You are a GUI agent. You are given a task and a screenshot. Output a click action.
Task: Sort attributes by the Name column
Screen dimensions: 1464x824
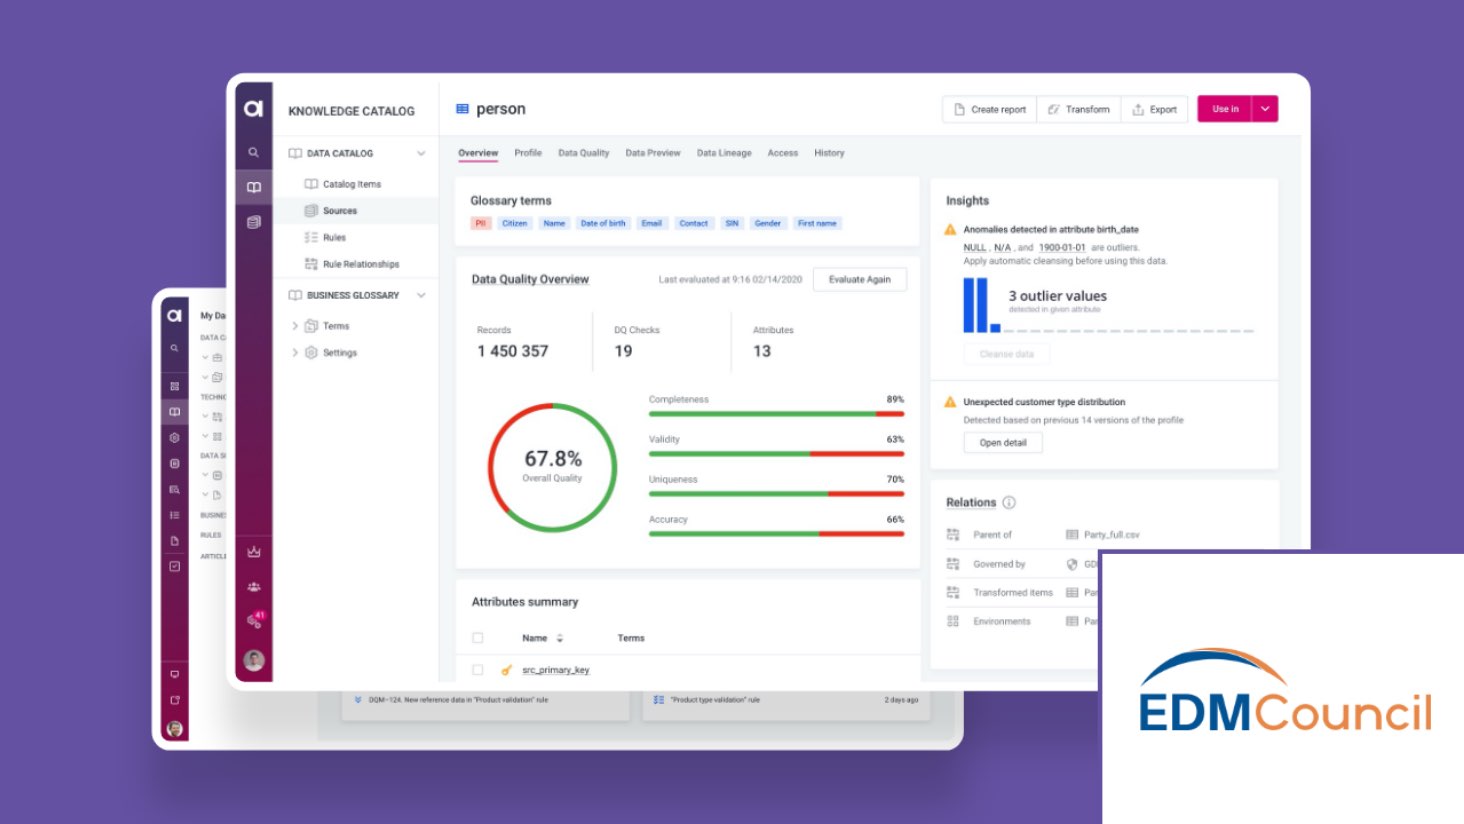[x=560, y=638]
